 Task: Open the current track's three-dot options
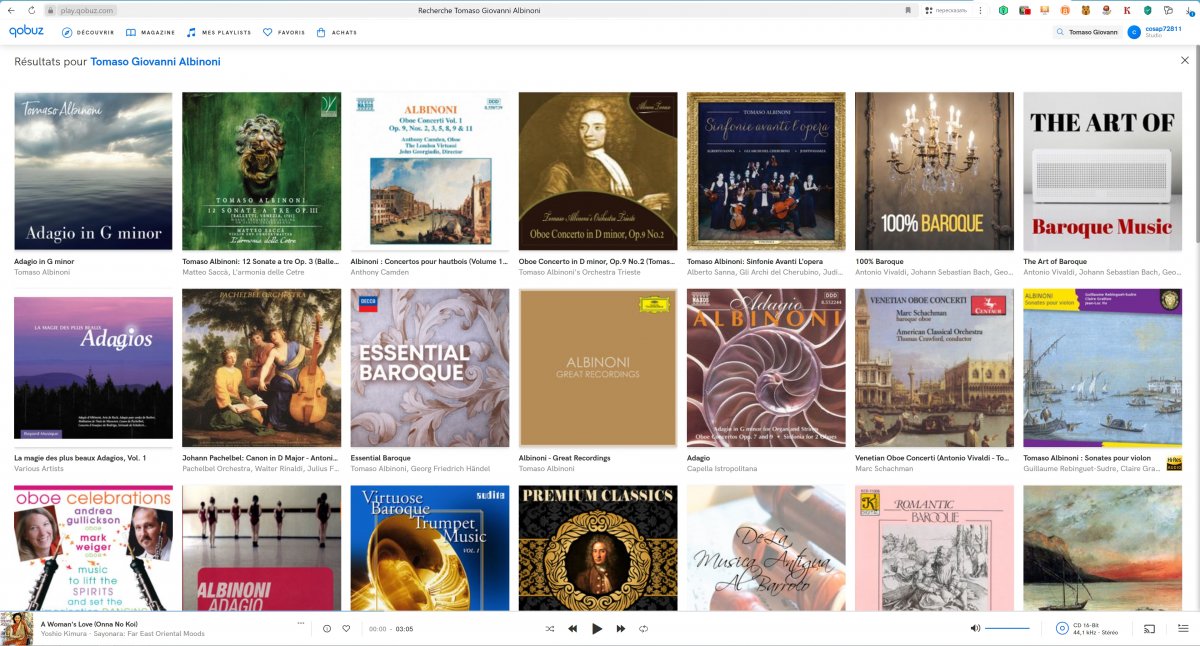[x=301, y=623]
